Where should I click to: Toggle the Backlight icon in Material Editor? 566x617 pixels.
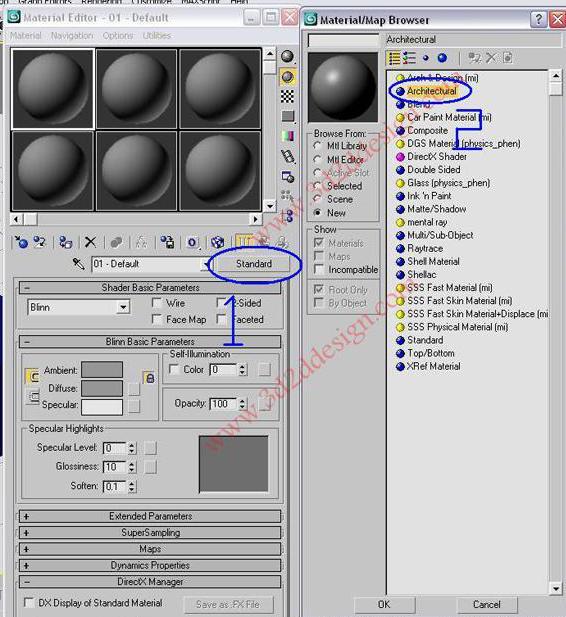pos(287,76)
